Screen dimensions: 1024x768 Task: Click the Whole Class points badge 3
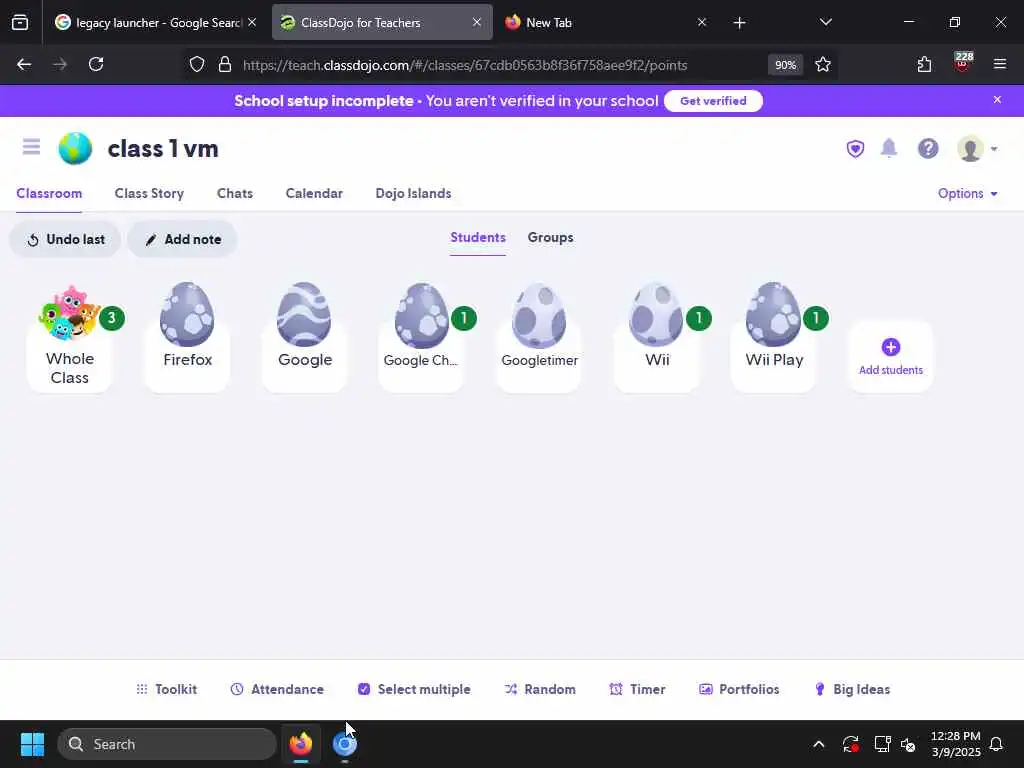pos(112,318)
